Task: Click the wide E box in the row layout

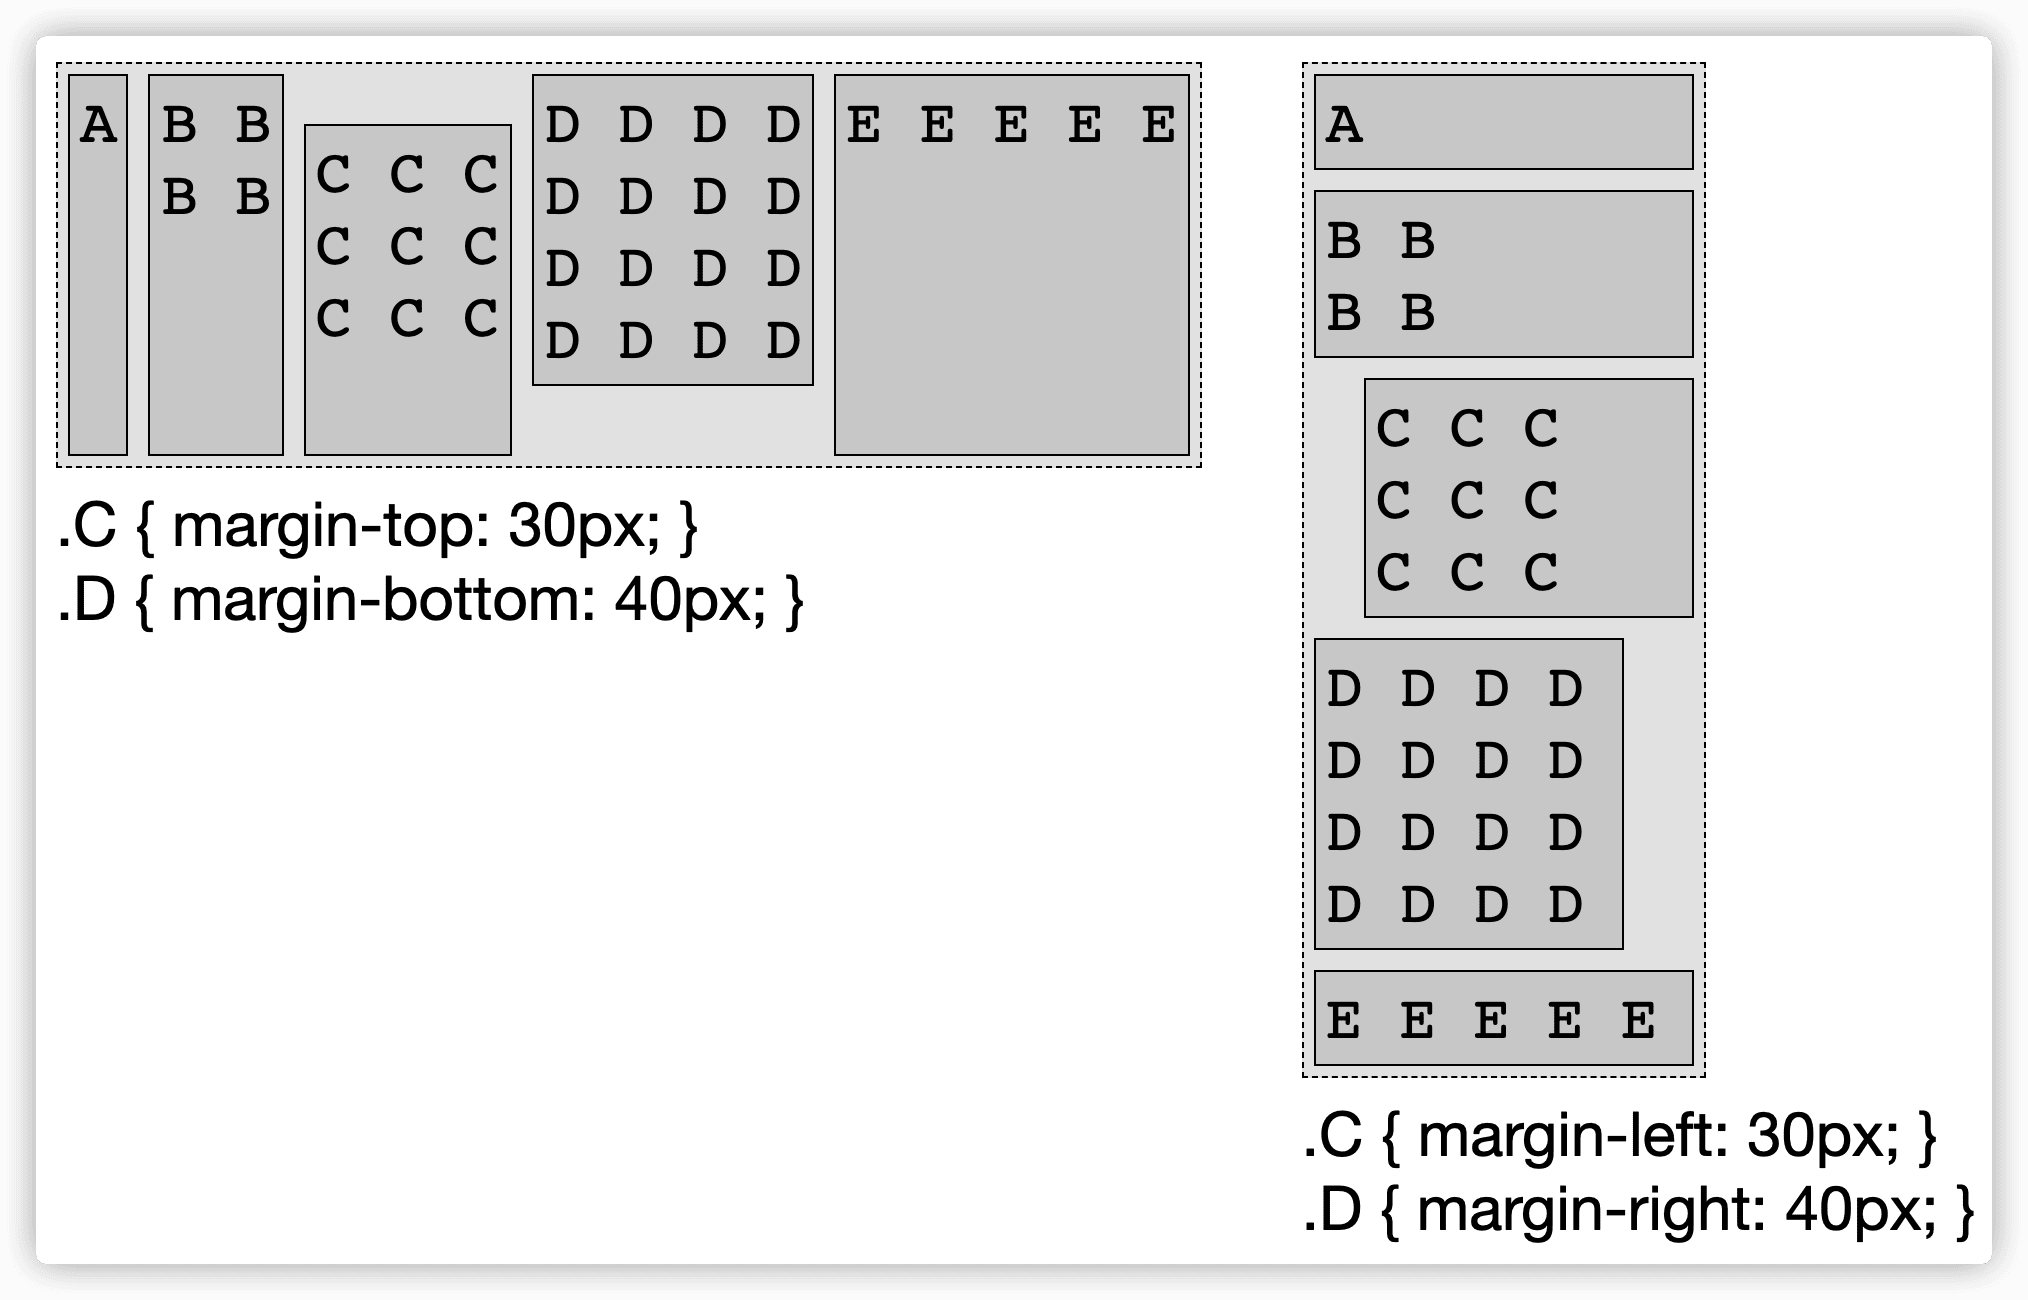Action: pos(1012,265)
